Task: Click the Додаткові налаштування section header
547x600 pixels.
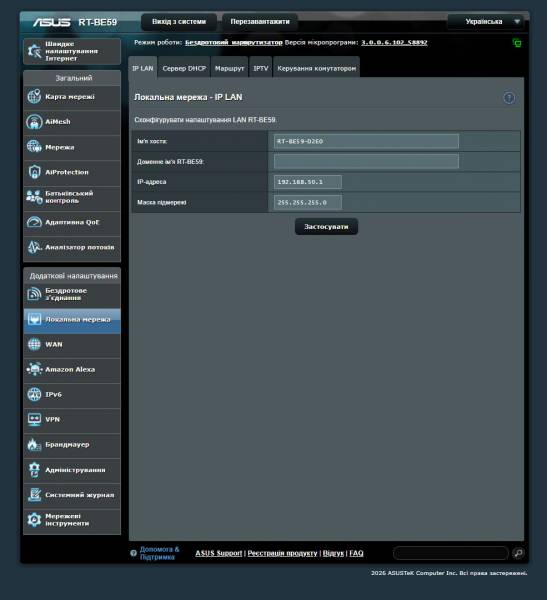Action: [x=73, y=276]
